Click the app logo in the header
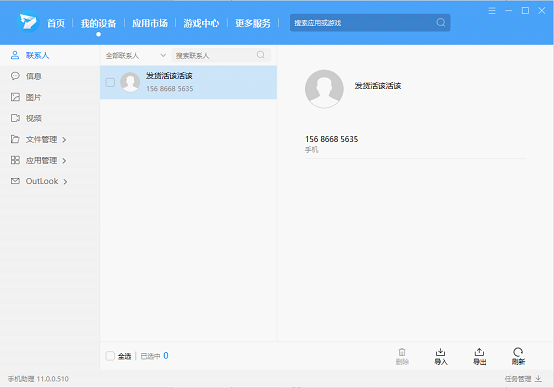Screen dimensions: 554x388 click(28, 22)
